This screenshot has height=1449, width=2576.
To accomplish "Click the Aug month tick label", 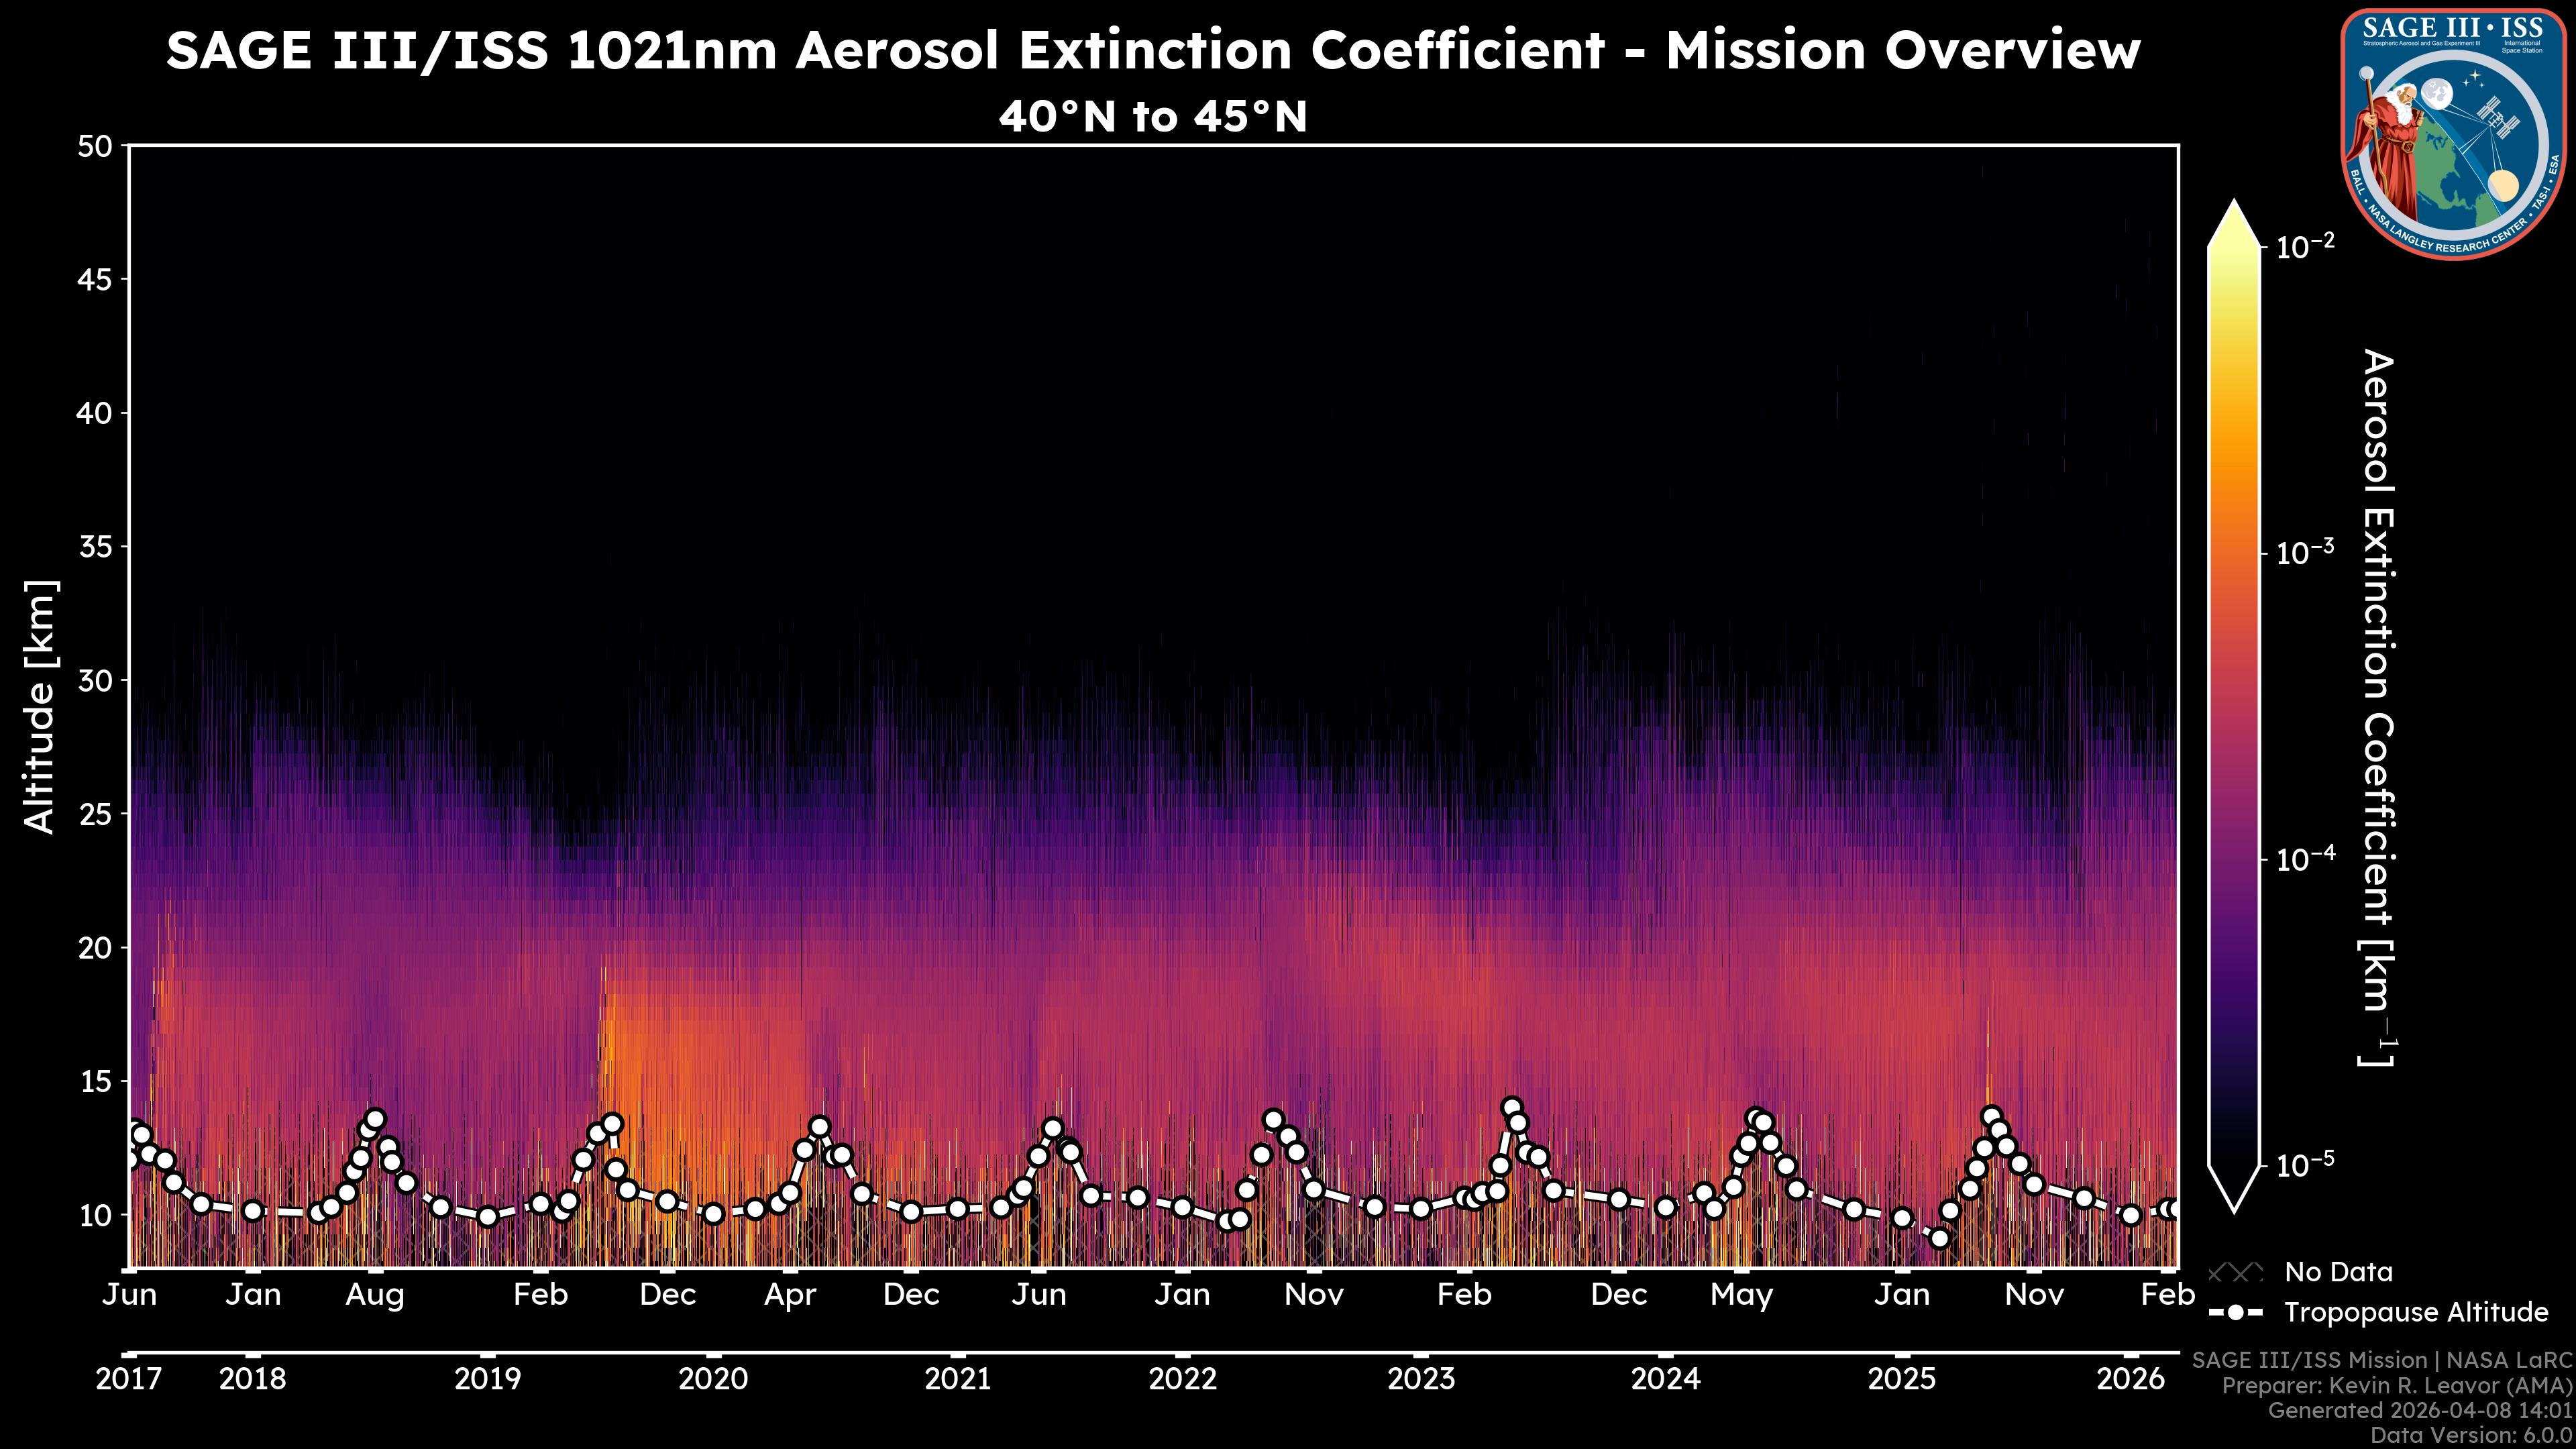I will point(375,1295).
